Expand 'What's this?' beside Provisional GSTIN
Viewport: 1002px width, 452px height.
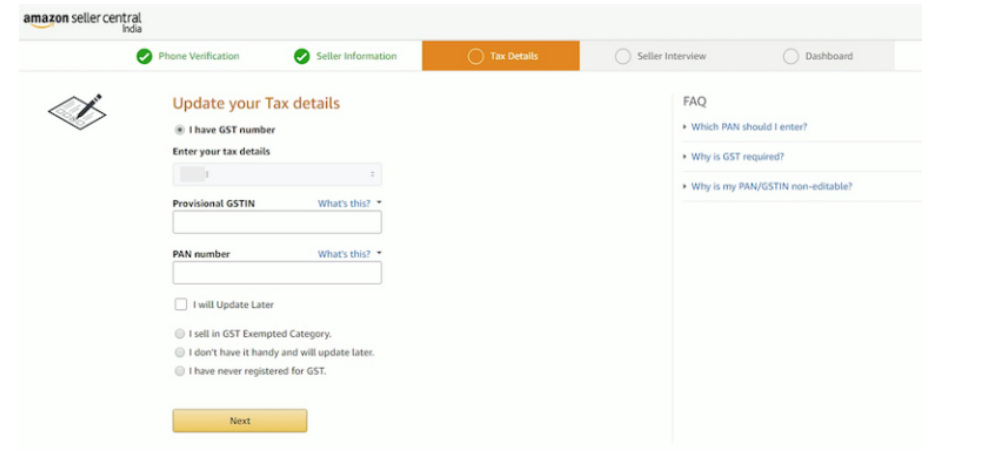click(x=350, y=203)
